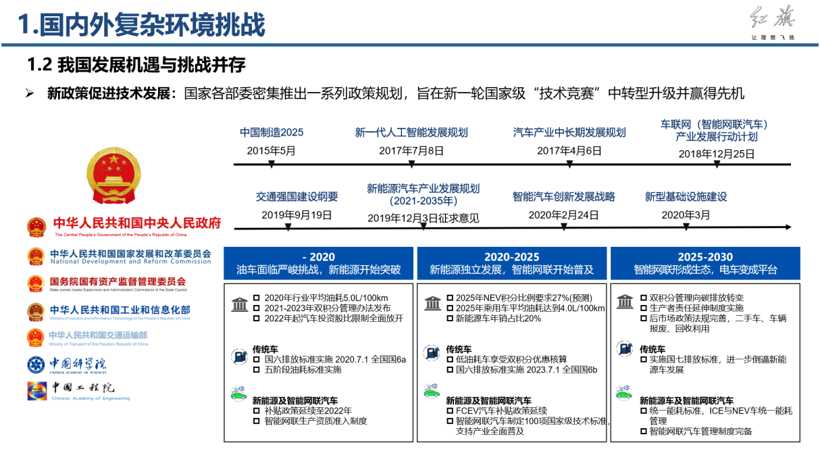Click the 中国制造2025 policy title
The width and height of the screenshot is (820, 461).
[271, 133]
